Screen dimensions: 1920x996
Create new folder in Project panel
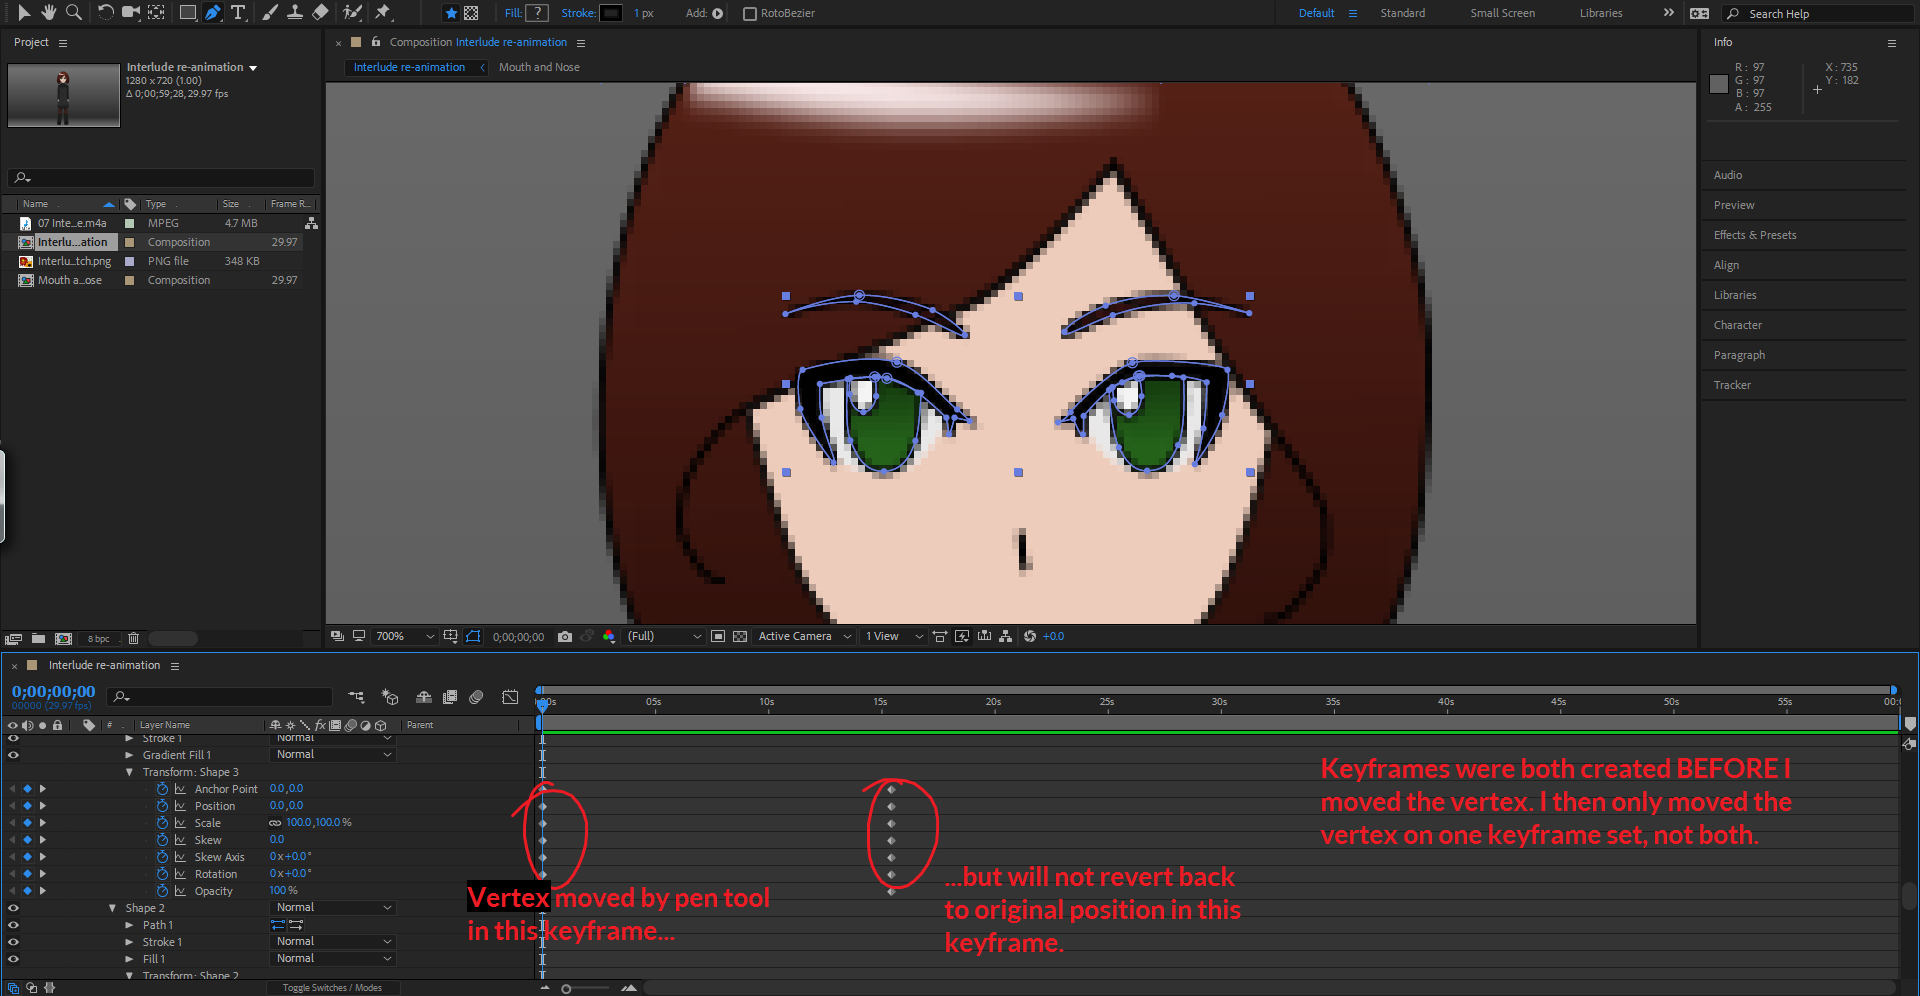click(38, 638)
